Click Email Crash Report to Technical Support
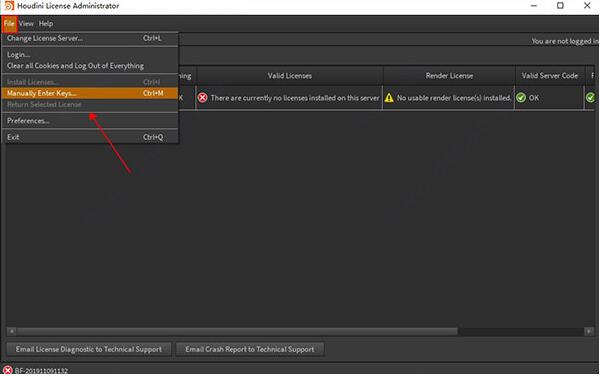The width and height of the screenshot is (600, 377). pyautogui.click(x=249, y=349)
